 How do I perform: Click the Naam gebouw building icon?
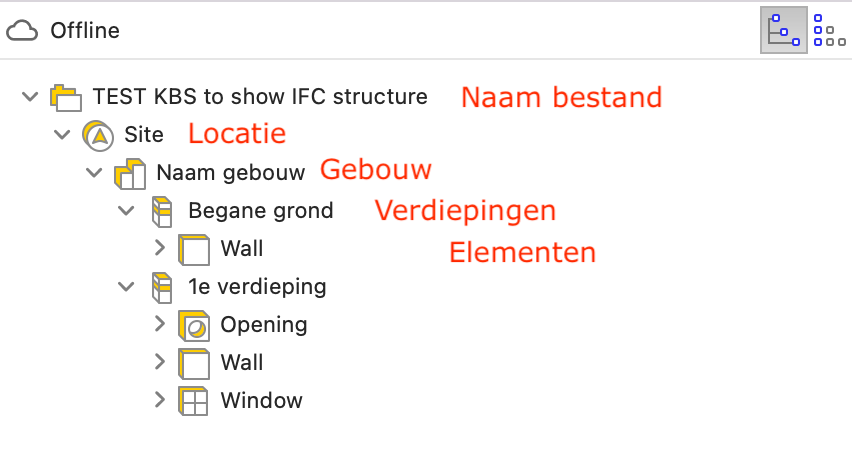130,174
